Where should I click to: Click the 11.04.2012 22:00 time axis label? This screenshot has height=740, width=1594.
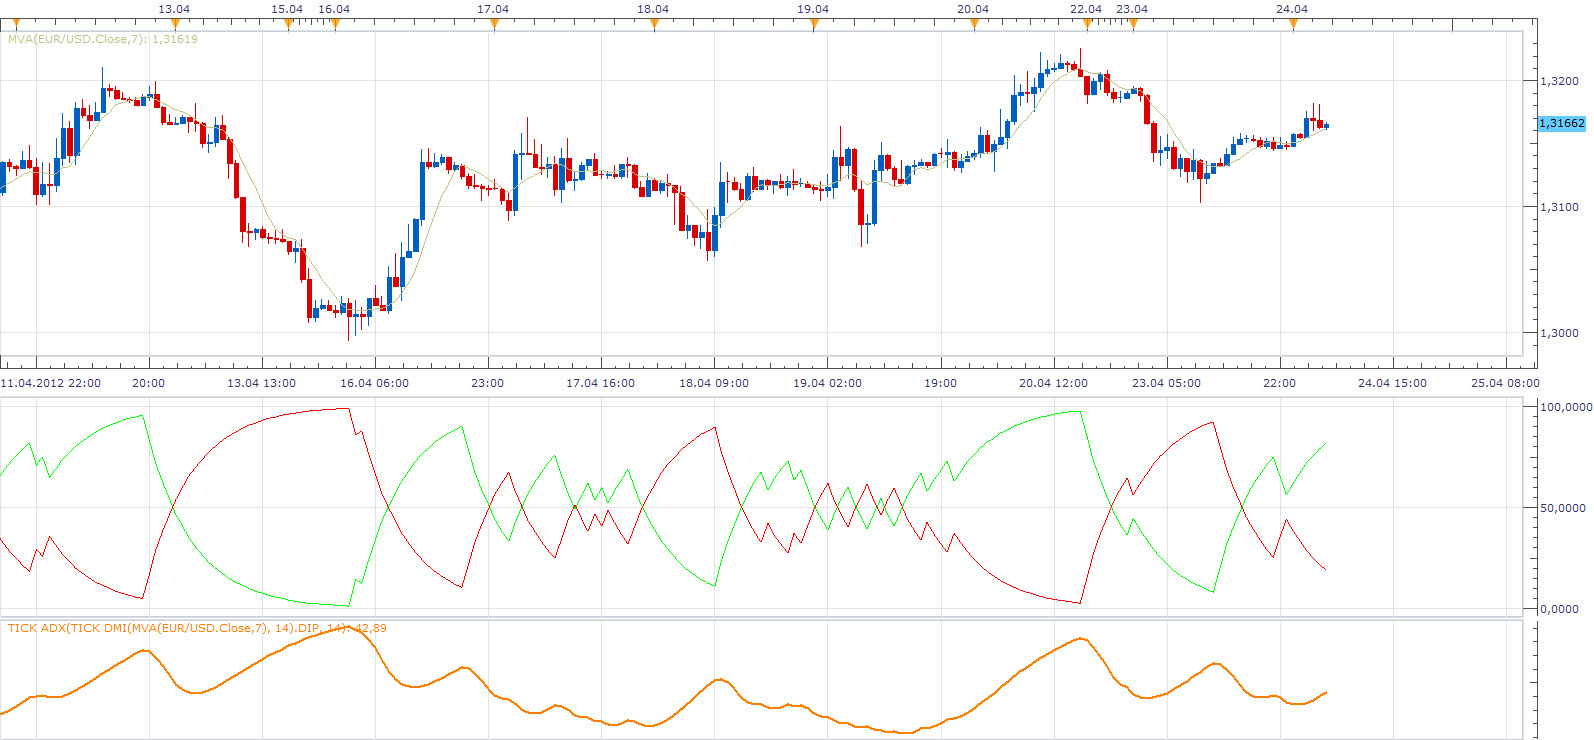(51, 383)
